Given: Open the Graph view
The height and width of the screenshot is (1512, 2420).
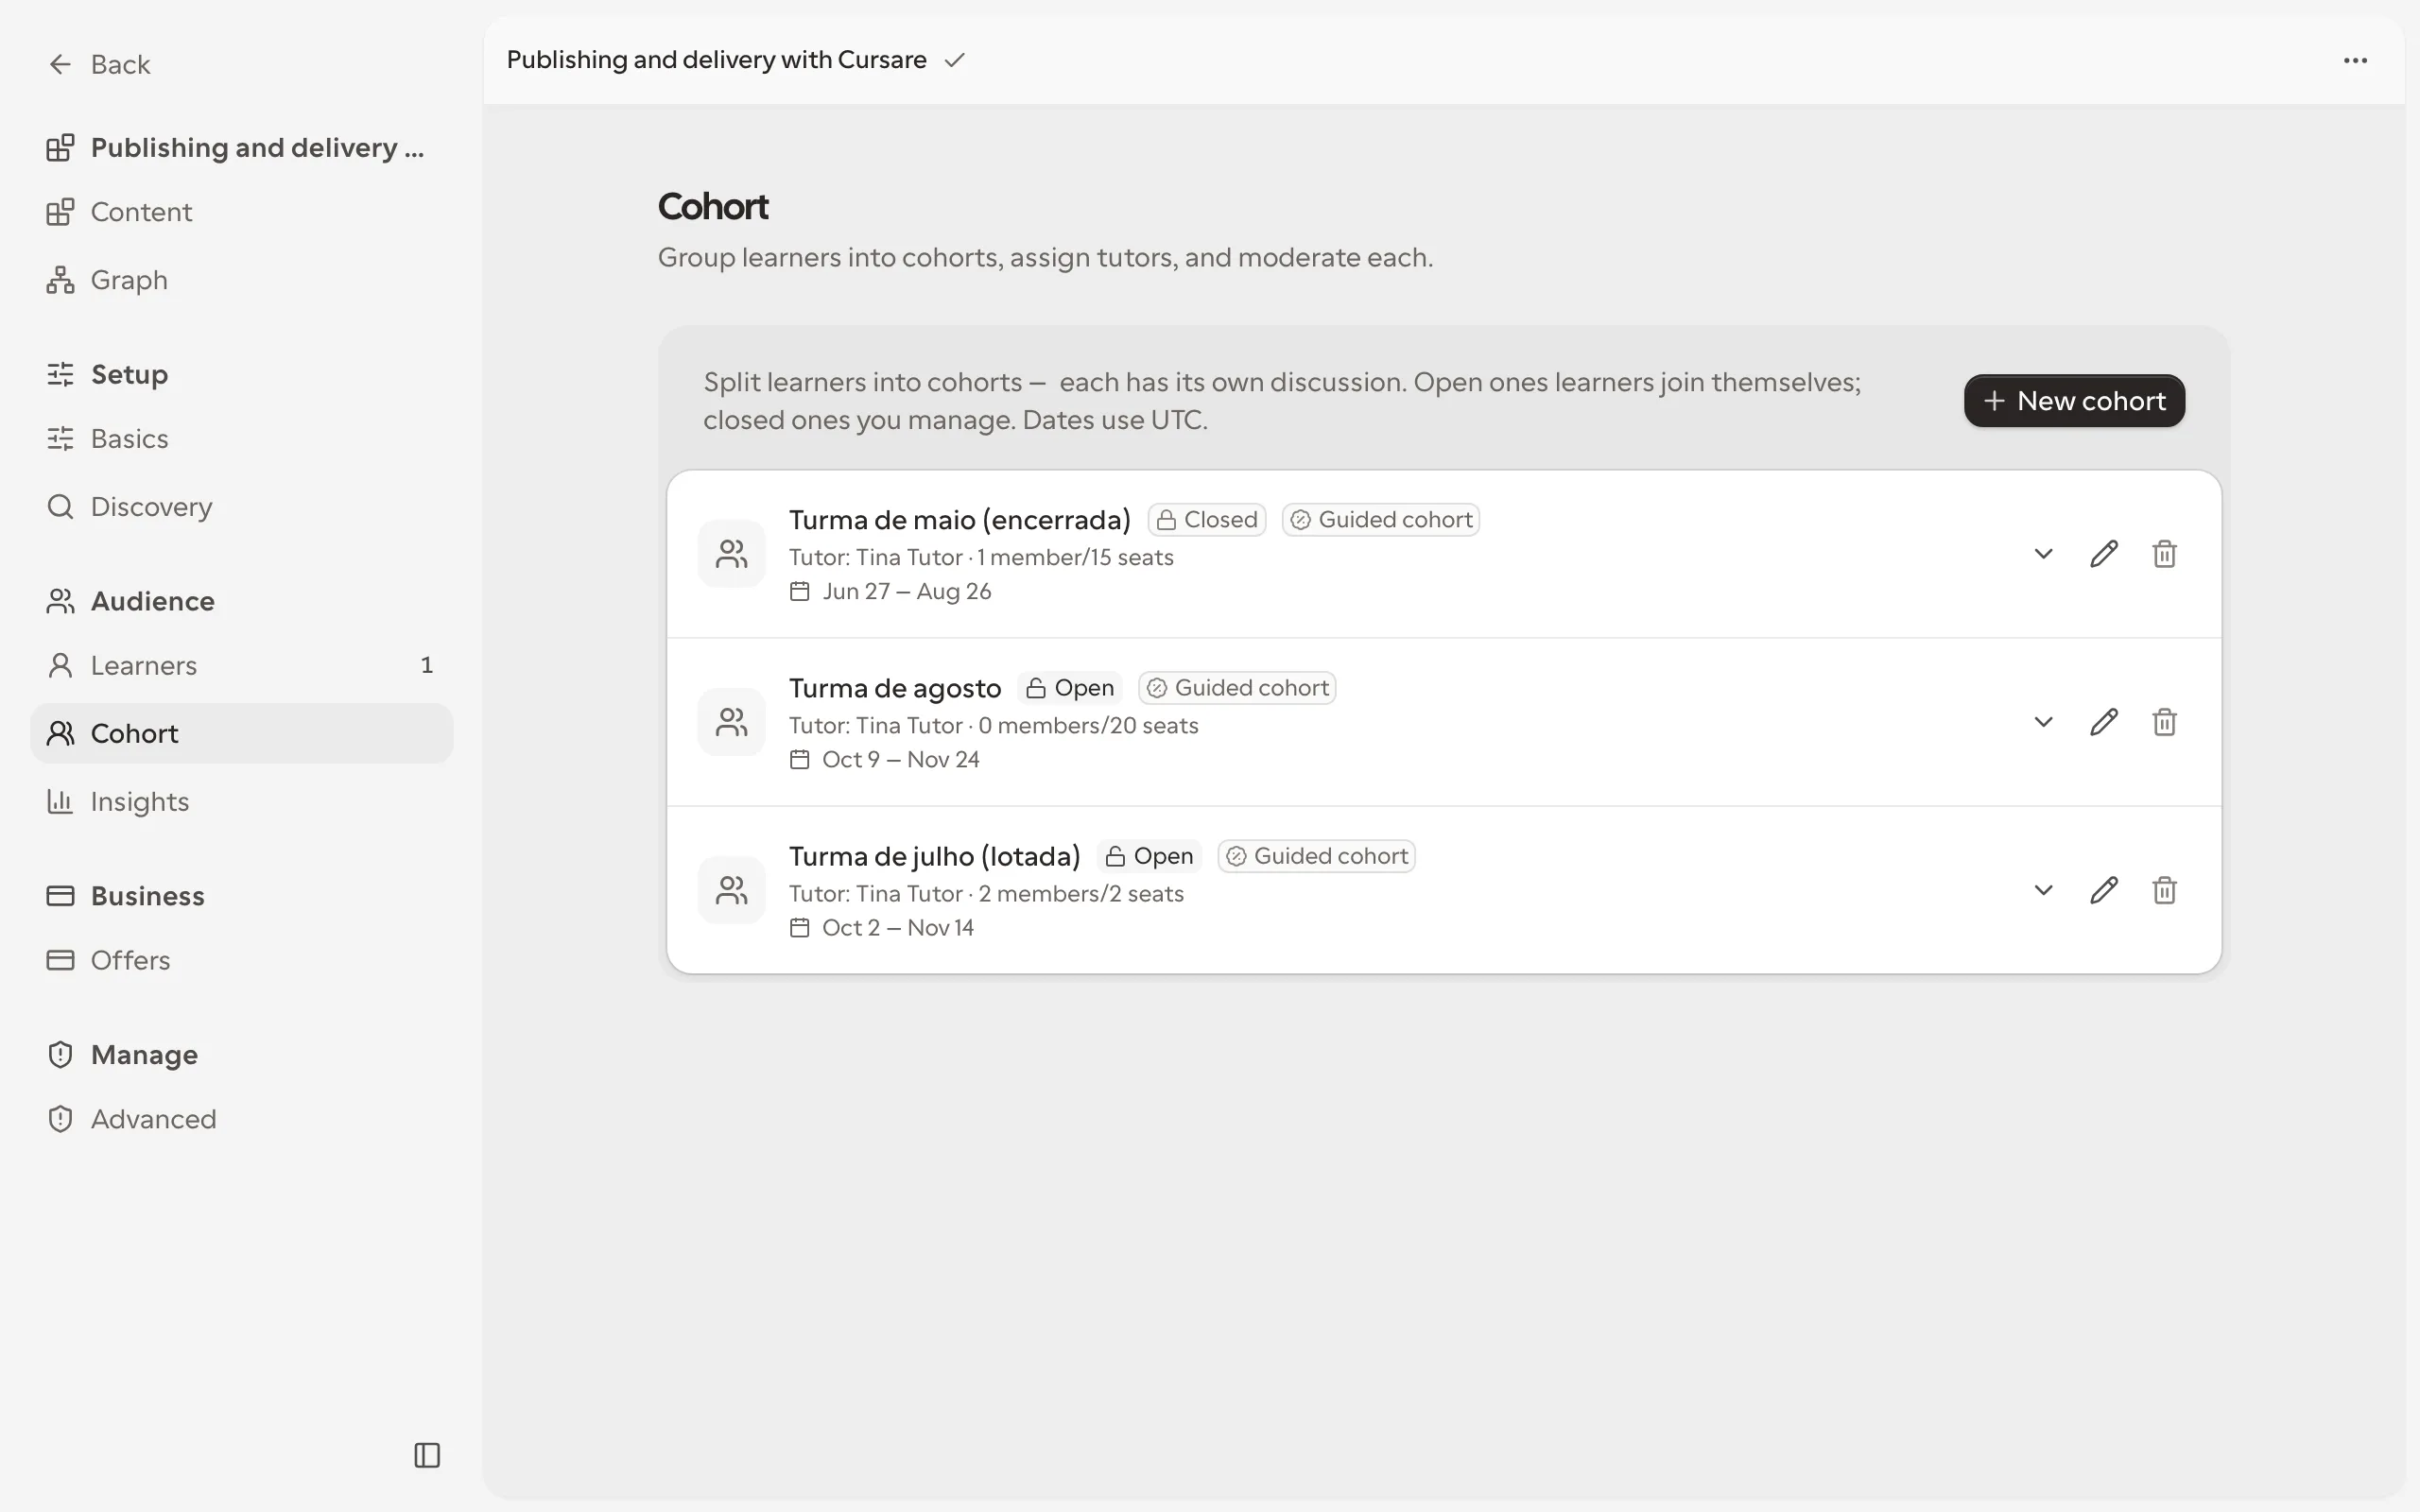Looking at the screenshot, I should click(242, 280).
